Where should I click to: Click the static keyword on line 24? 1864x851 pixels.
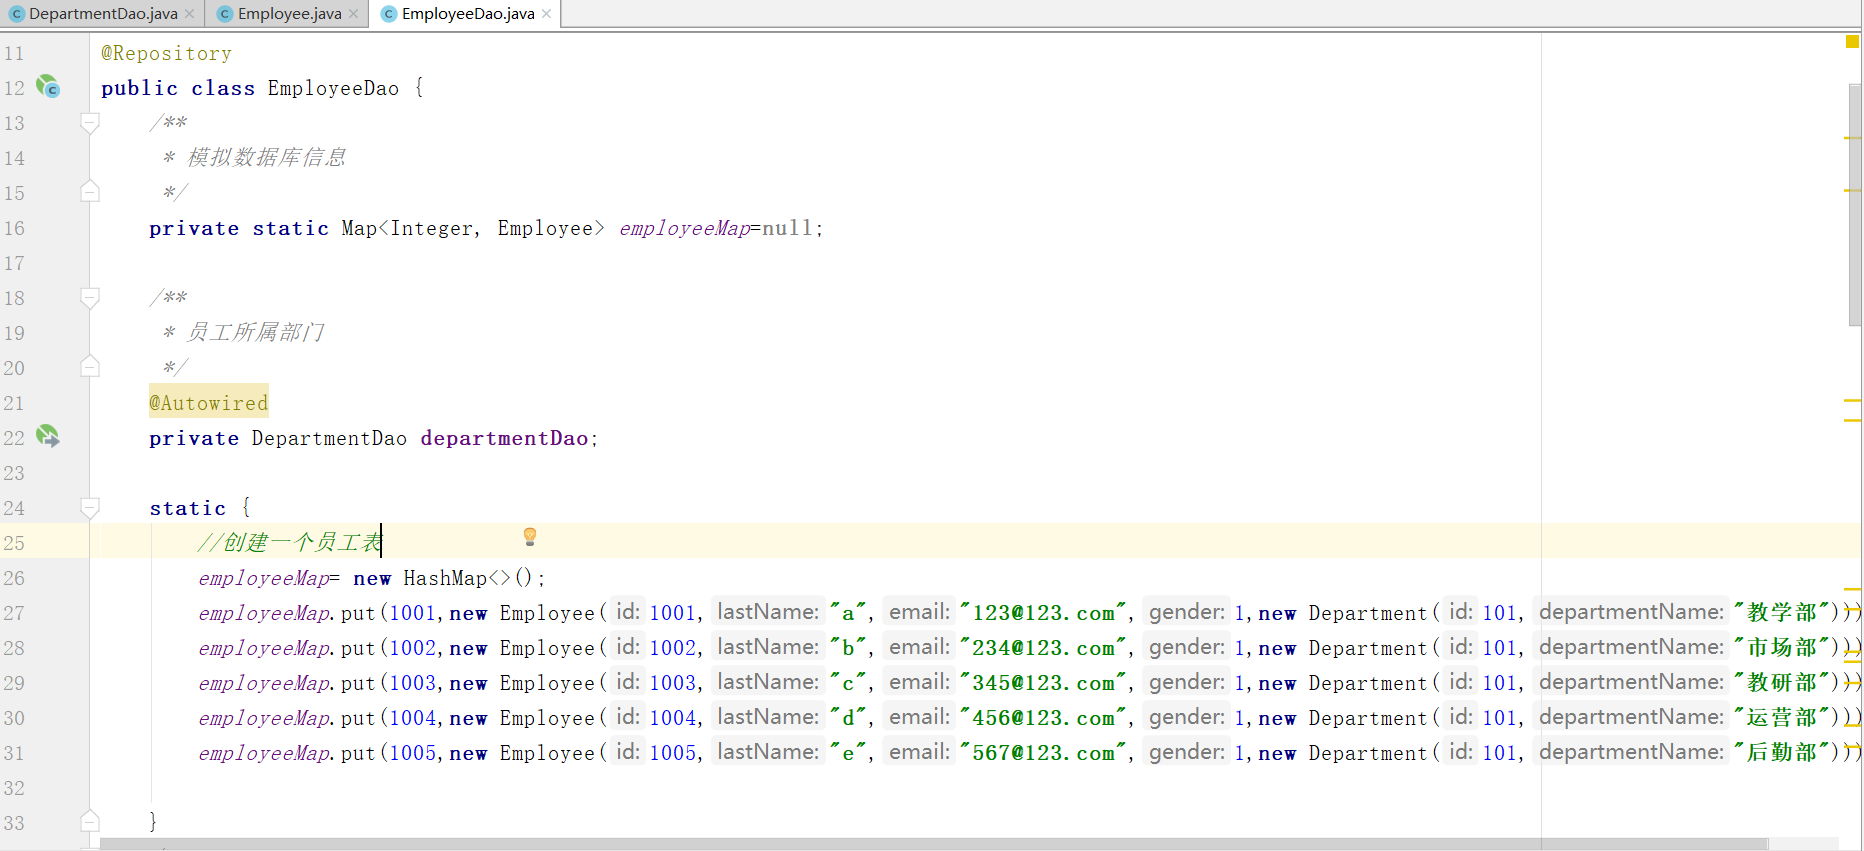[x=188, y=508]
